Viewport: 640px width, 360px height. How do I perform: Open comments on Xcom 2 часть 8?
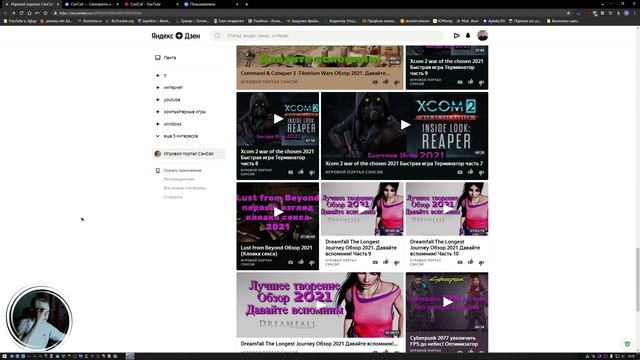pos(291,172)
